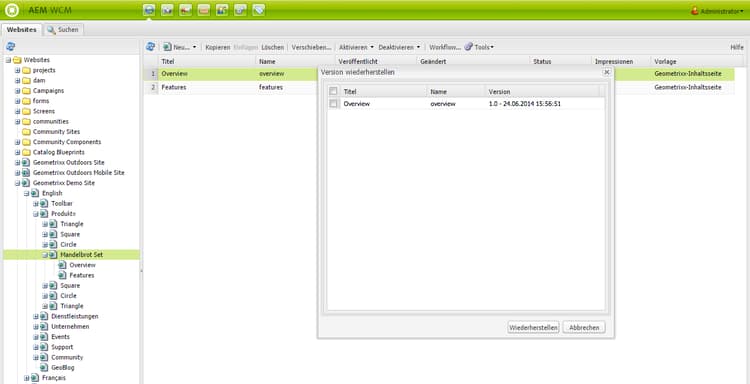Open the Websites globe icon in top bar
This screenshot has width=750, height=384.
tap(149, 10)
